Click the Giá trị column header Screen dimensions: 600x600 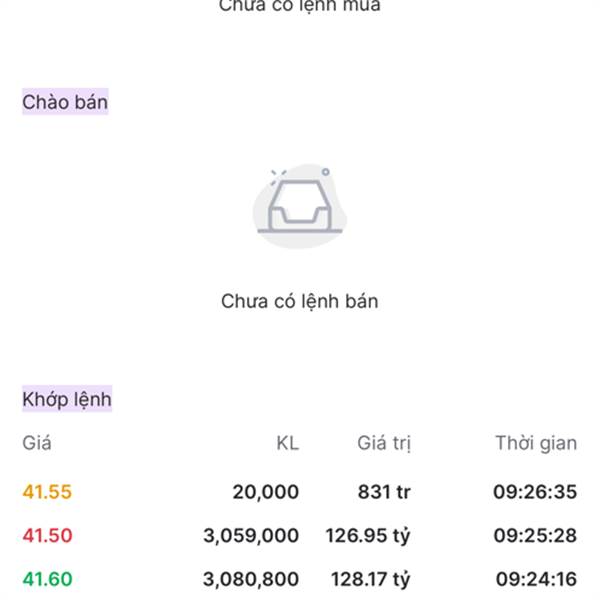(384, 443)
